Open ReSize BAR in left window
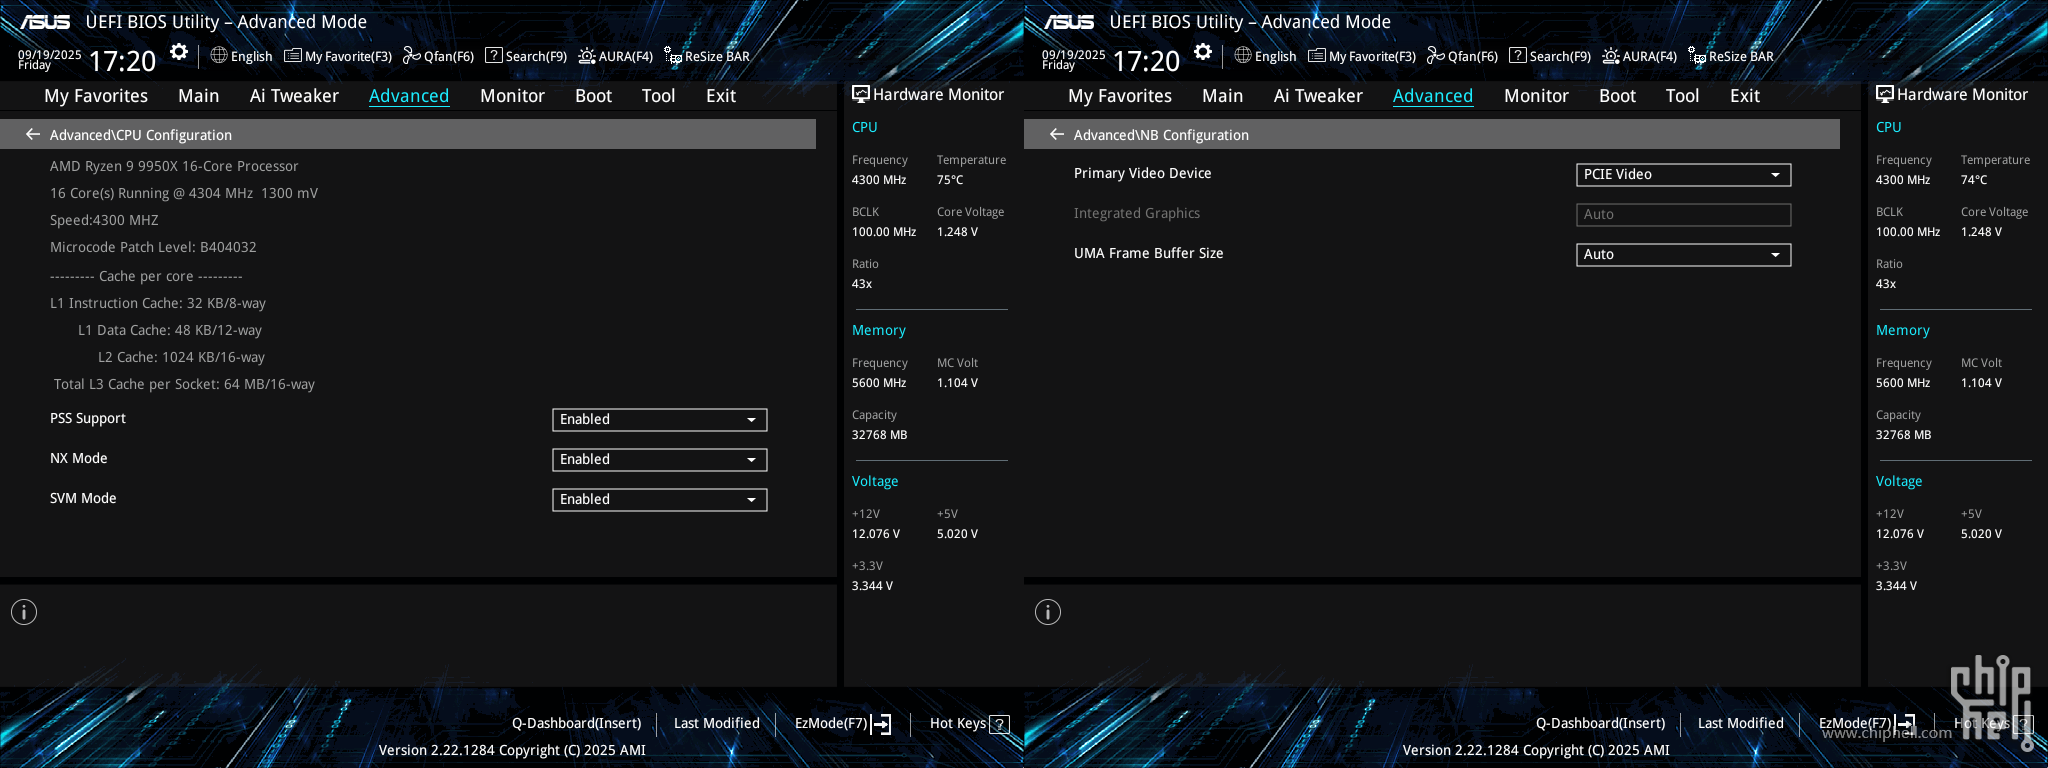Screen dimensions: 2048x768 point(707,56)
